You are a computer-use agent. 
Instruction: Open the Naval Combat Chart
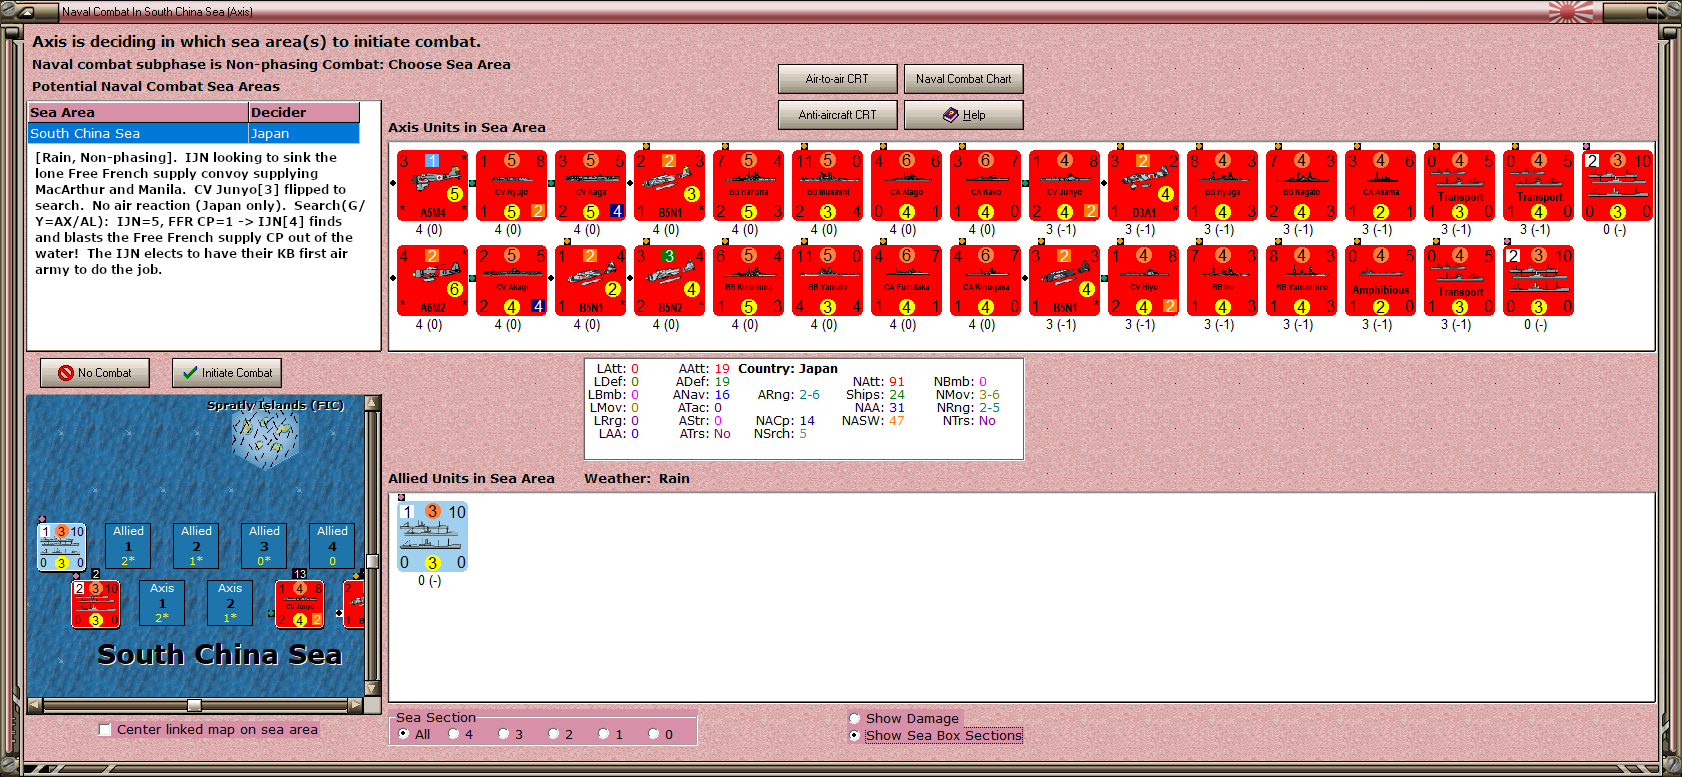tap(963, 79)
